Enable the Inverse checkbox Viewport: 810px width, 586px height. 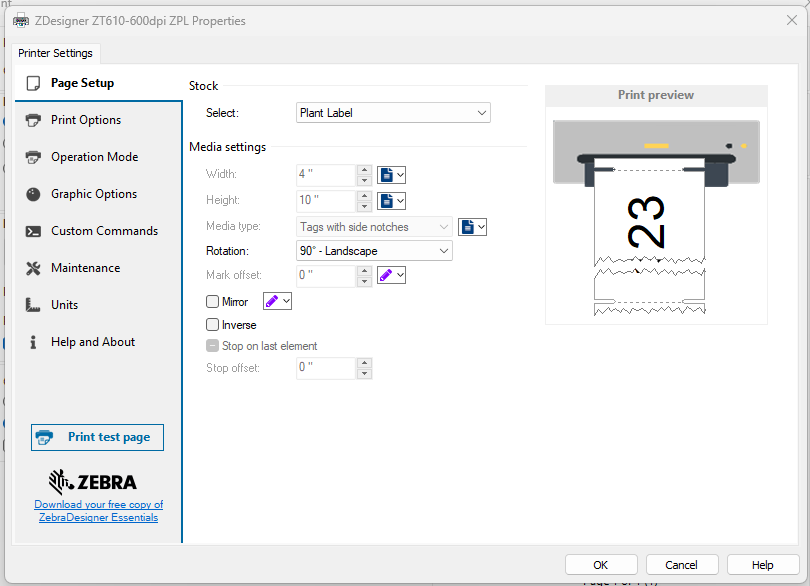coord(212,325)
